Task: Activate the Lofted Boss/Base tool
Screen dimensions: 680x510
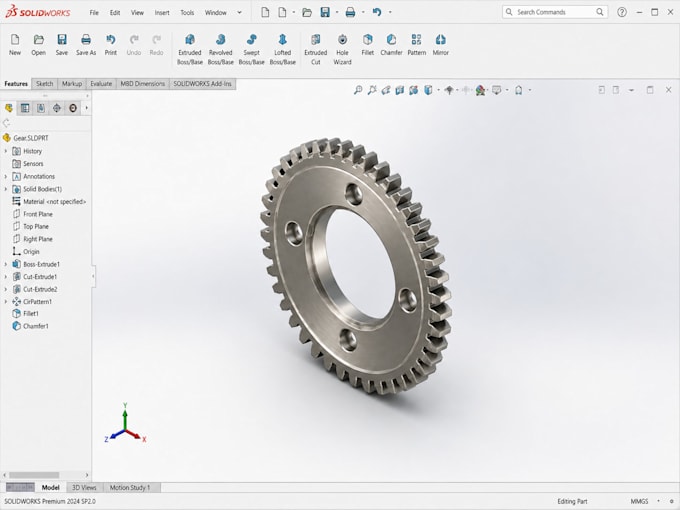Action: pyautogui.click(x=282, y=49)
